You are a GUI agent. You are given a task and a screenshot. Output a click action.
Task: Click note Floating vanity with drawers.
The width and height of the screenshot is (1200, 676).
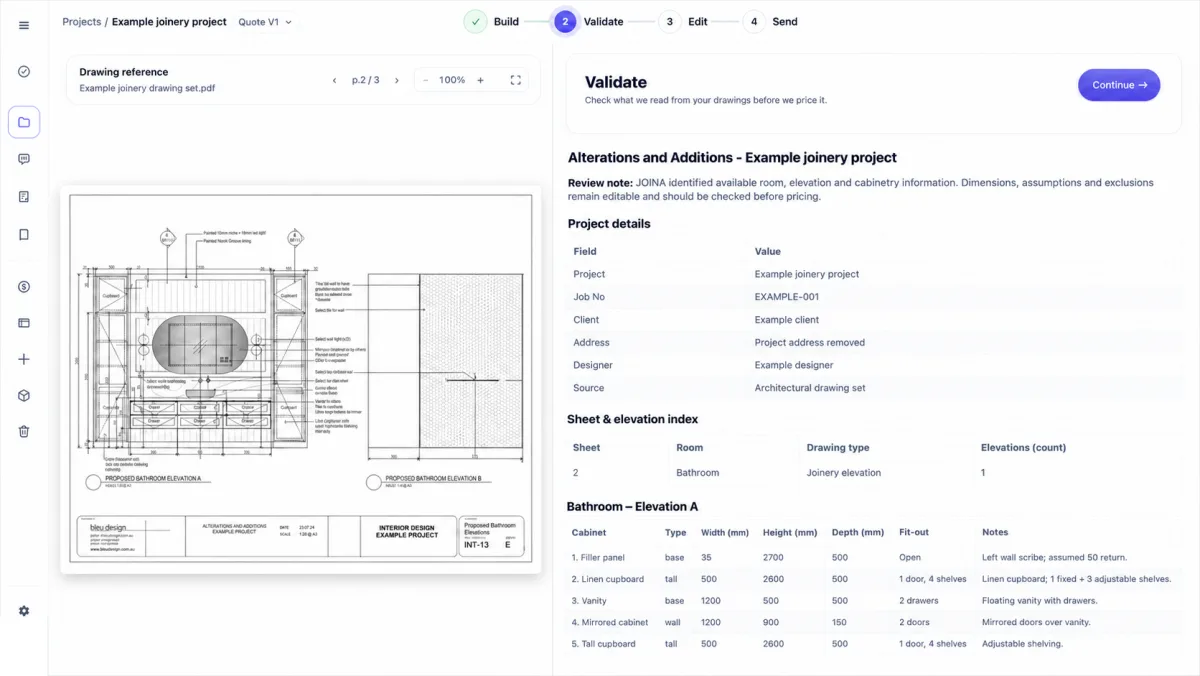1040,601
